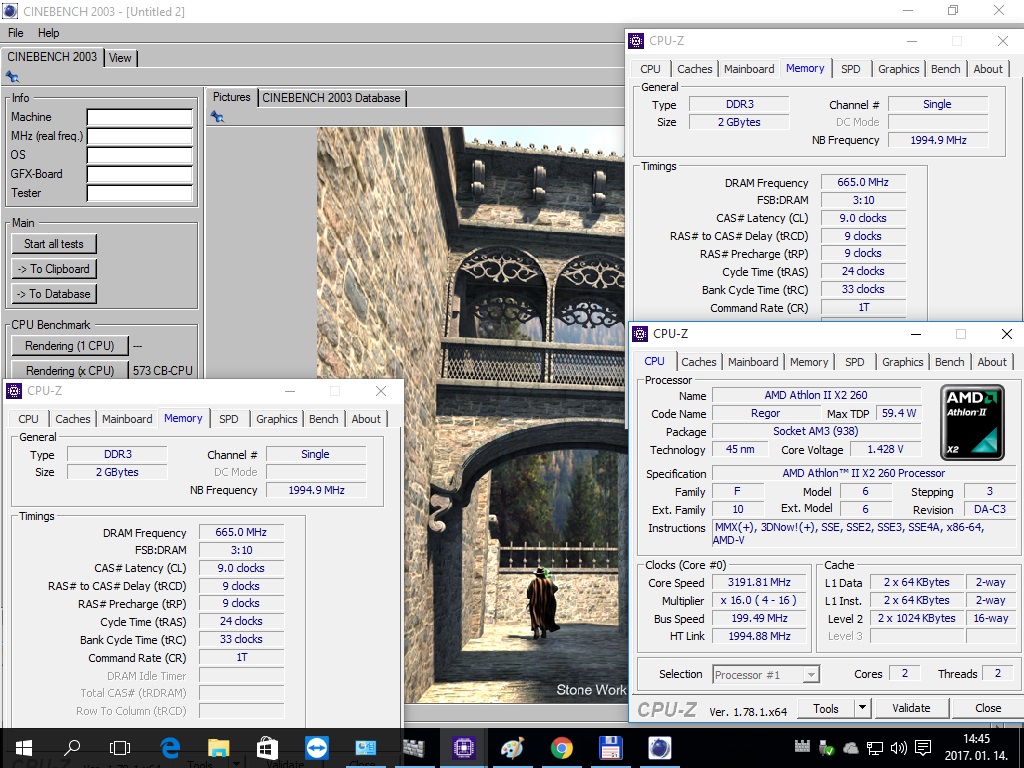Click the Tester input field

click(140, 193)
